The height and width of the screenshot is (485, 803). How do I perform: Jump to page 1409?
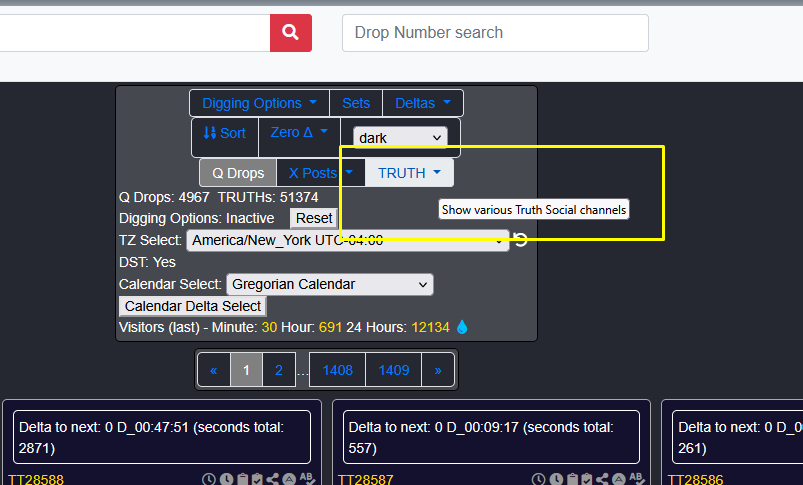[x=394, y=370]
